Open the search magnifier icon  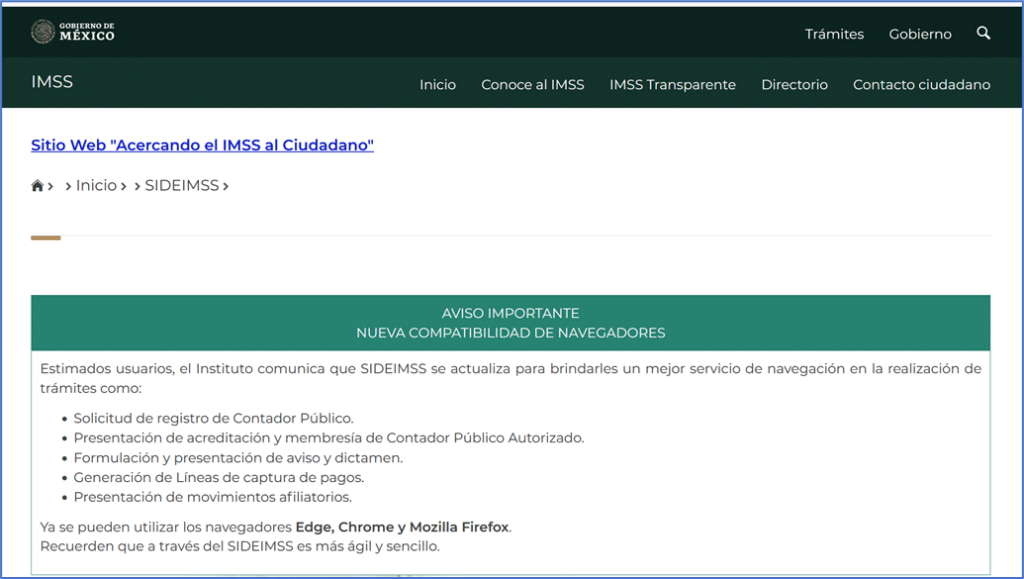pos(983,33)
